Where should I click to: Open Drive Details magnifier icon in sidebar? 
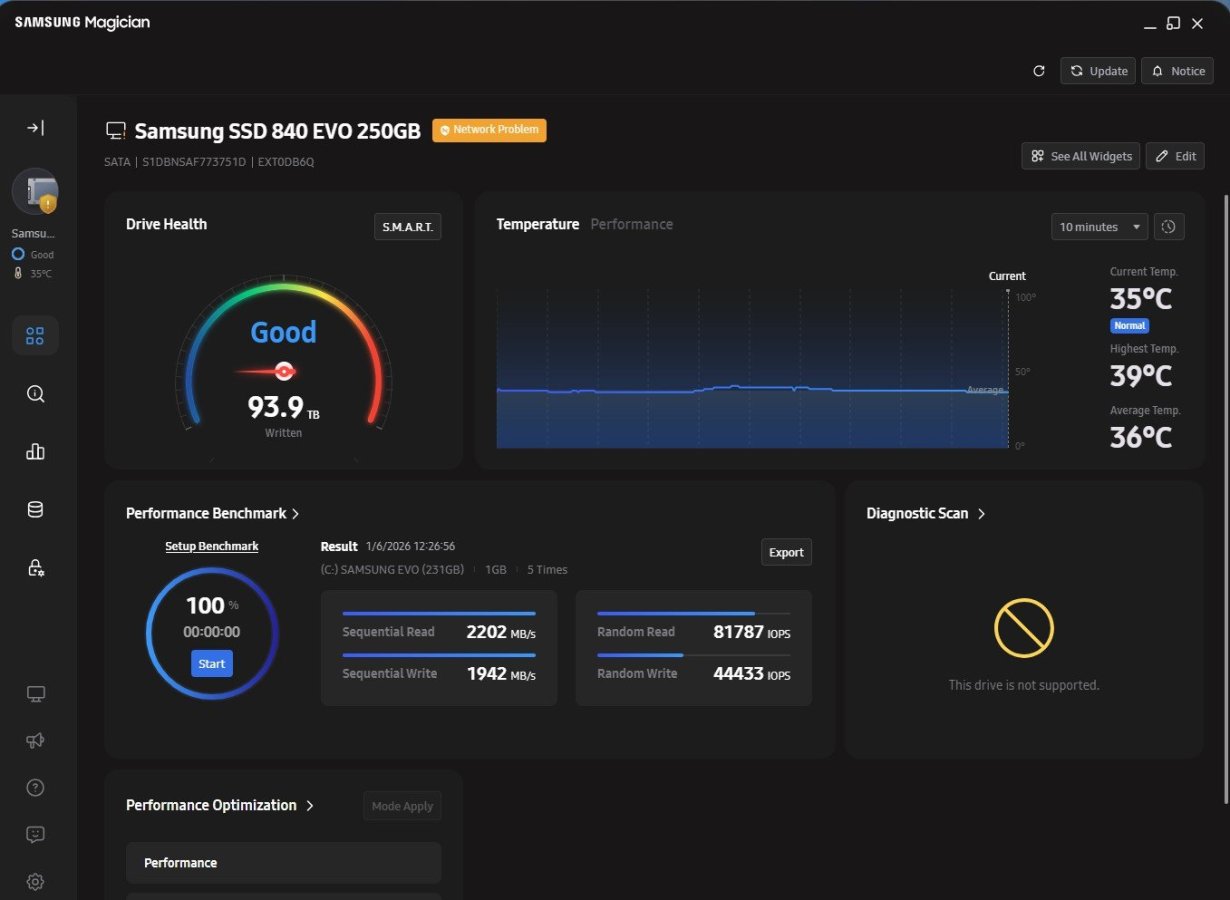pyautogui.click(x=35, y=394)
